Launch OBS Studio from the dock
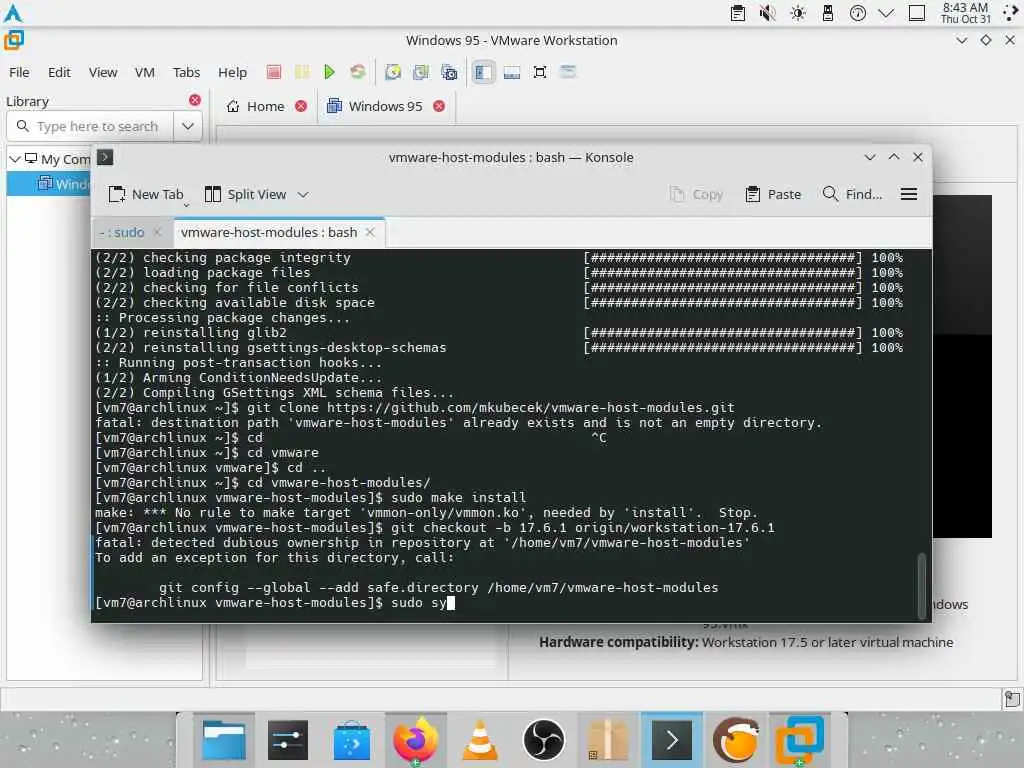This screenshot has width=1024, height=768. tap(544, 740)
